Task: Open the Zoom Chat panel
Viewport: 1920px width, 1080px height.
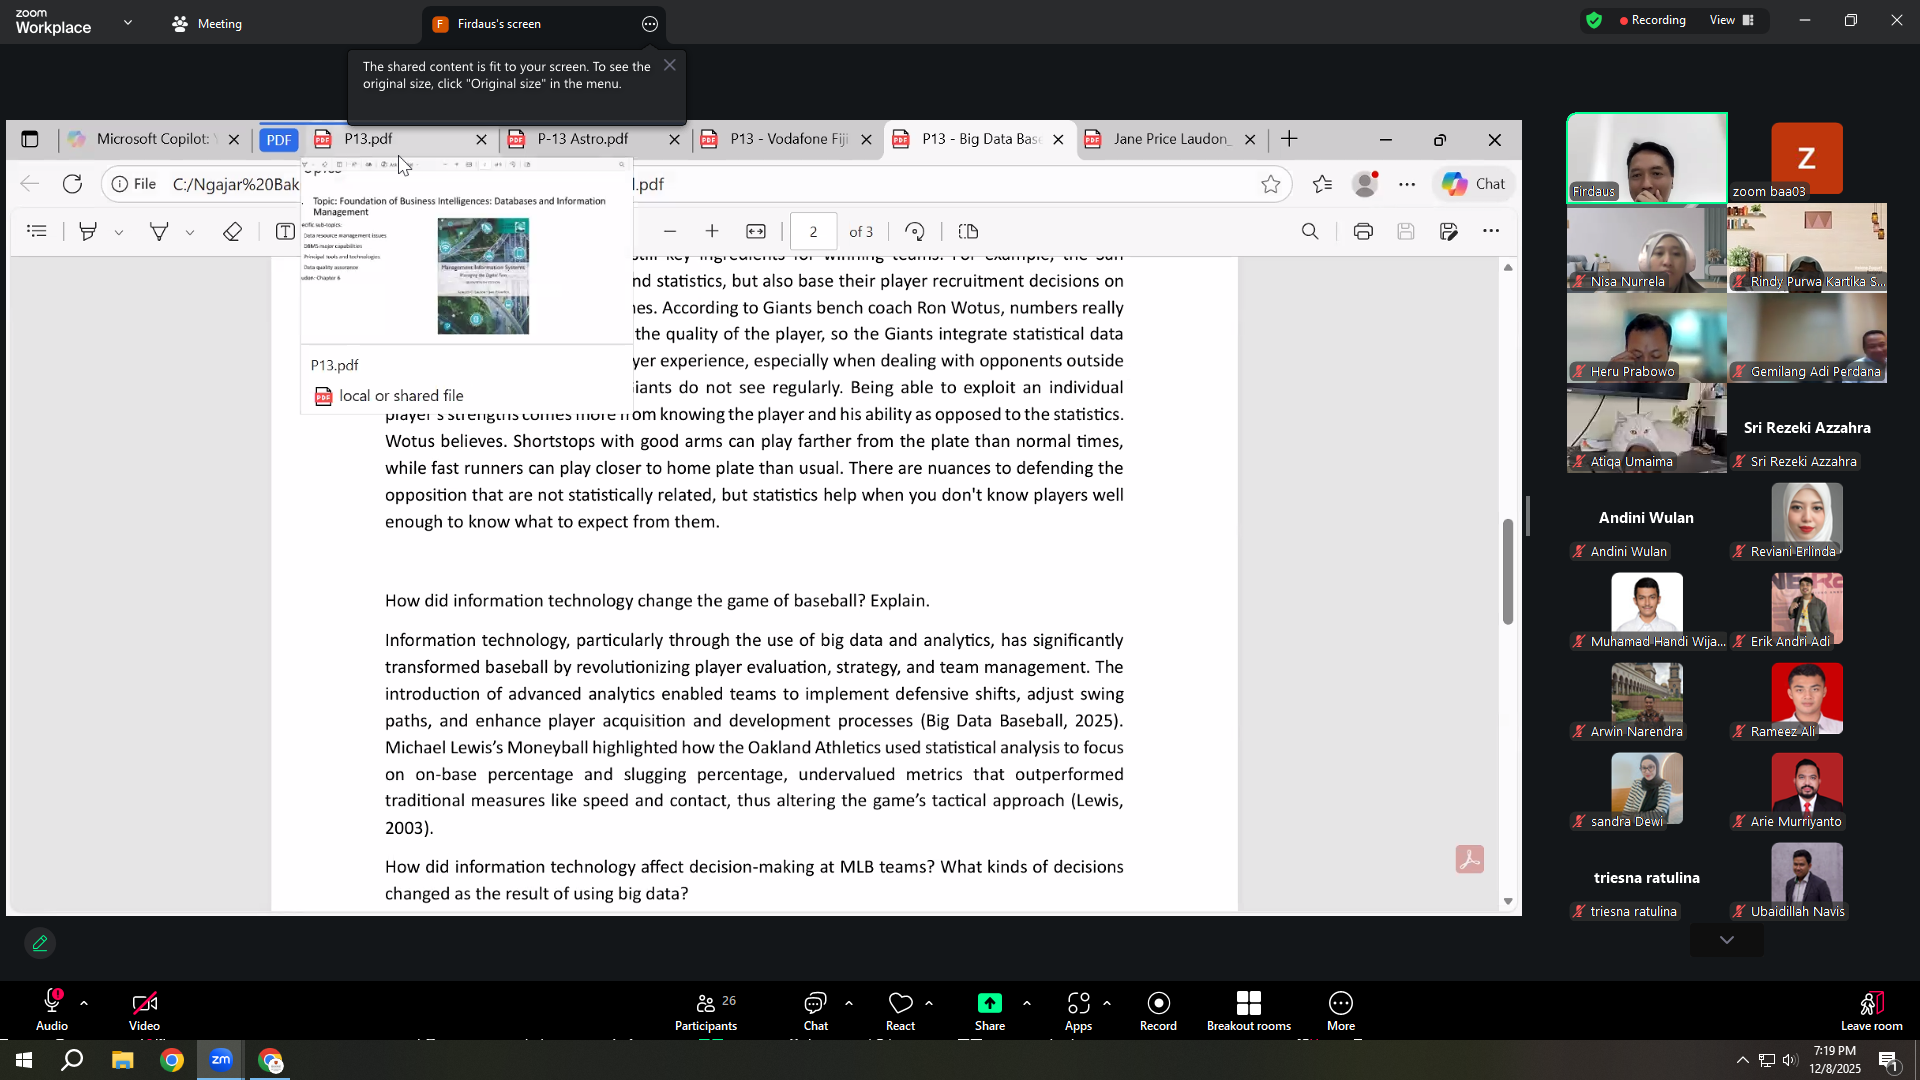Action: click(x=816, y=1010)
